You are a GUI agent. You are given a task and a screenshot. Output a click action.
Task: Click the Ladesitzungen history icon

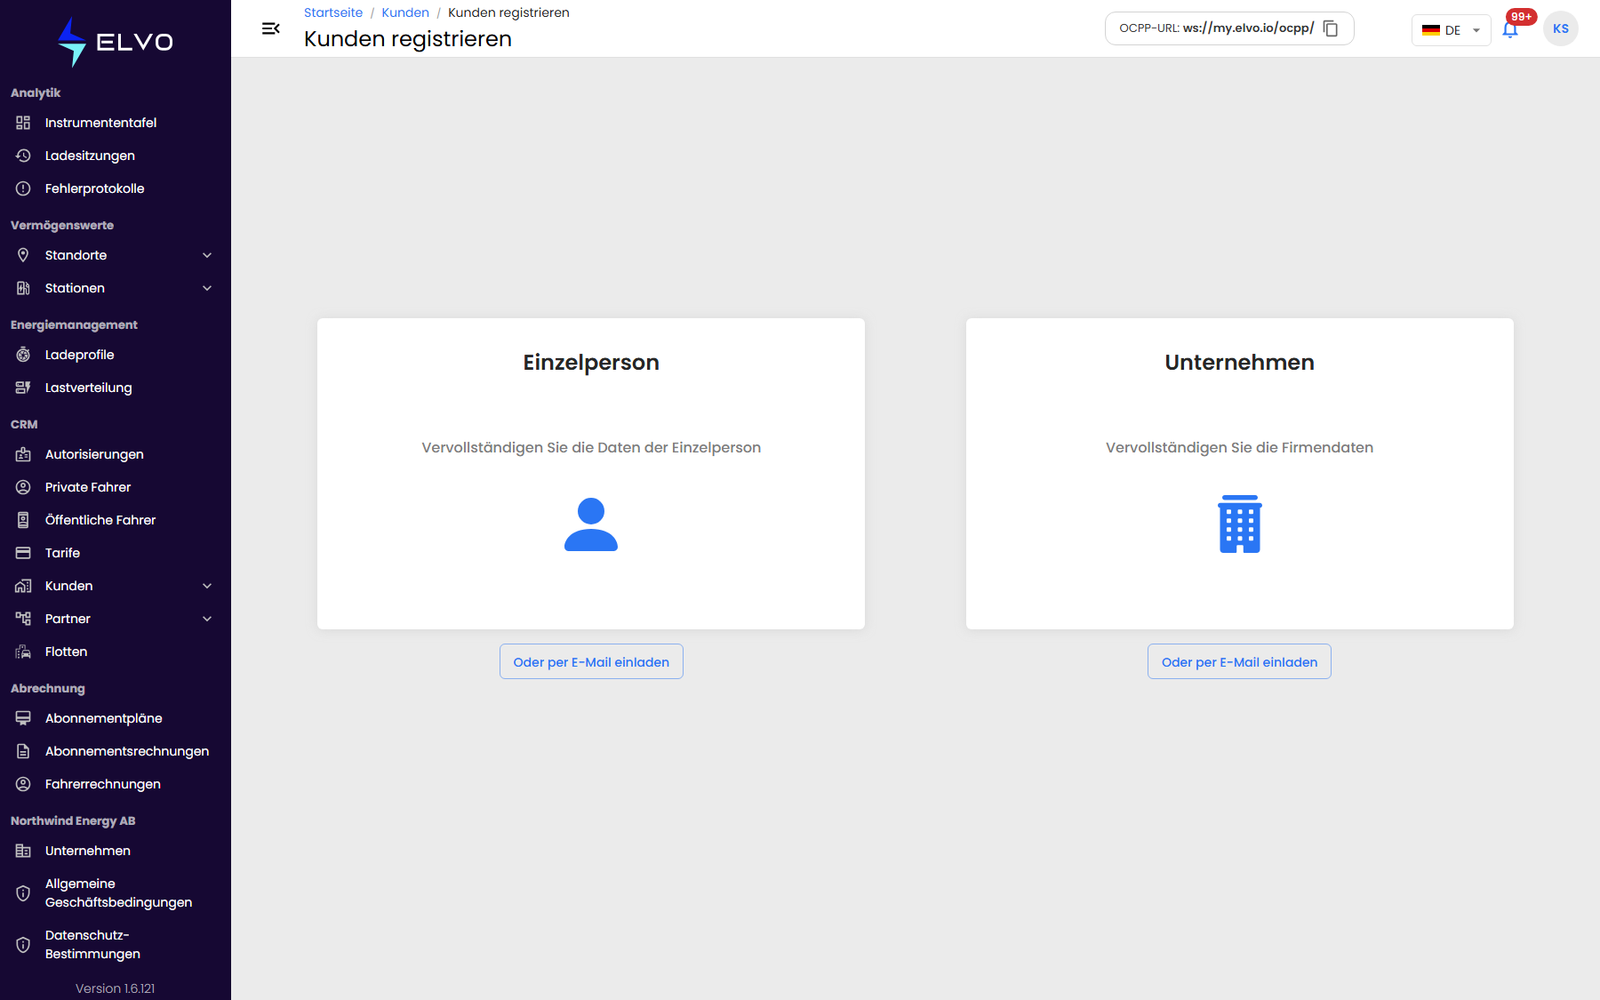[23, 156]
